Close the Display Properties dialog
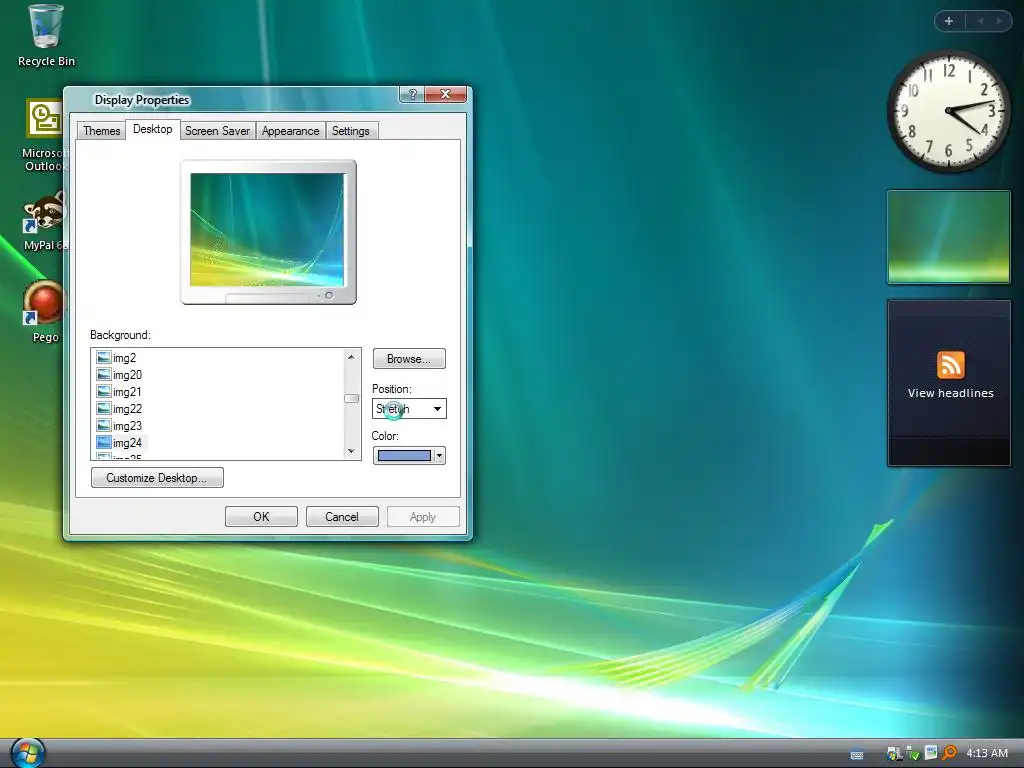Image resolution: width=1024 pixels, height=768 pixels. tap(445, 94)
